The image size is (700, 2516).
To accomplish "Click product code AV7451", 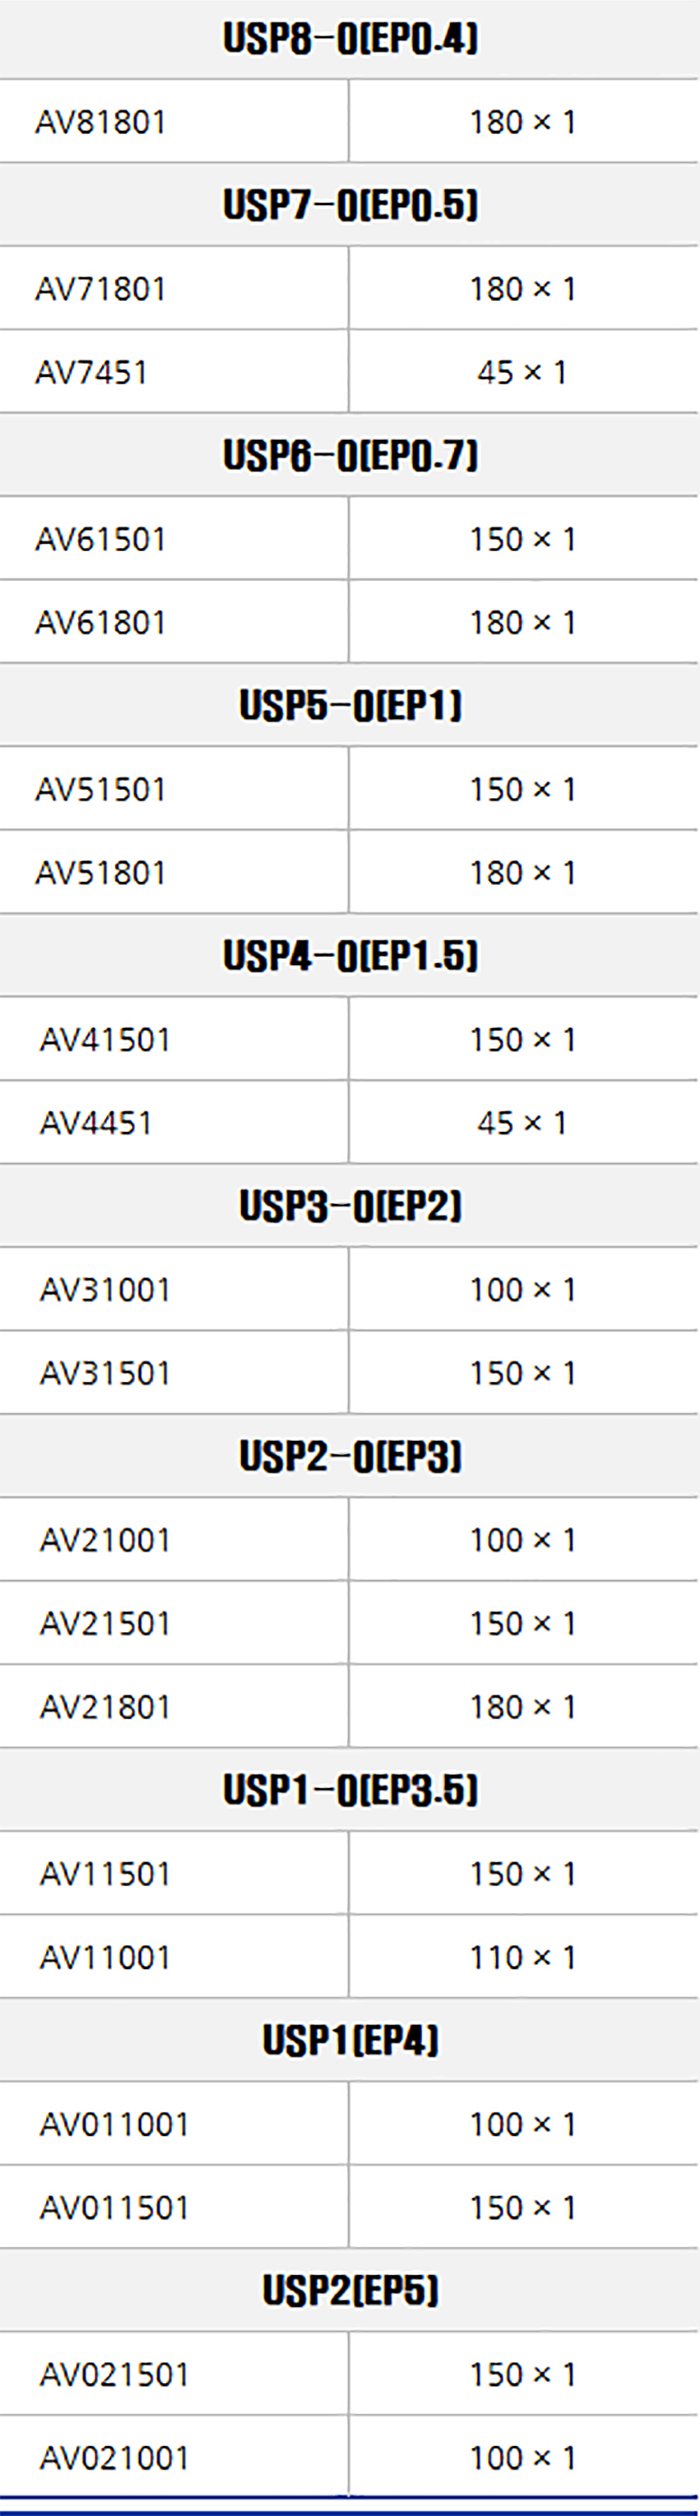I will click(92, 372).
